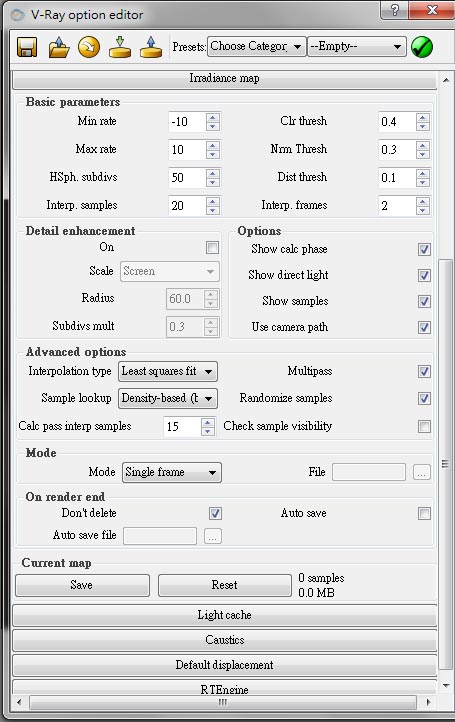Click the save options floppy disk icon
The width and height of the screenshot is (455, 722).
point(27,47)
